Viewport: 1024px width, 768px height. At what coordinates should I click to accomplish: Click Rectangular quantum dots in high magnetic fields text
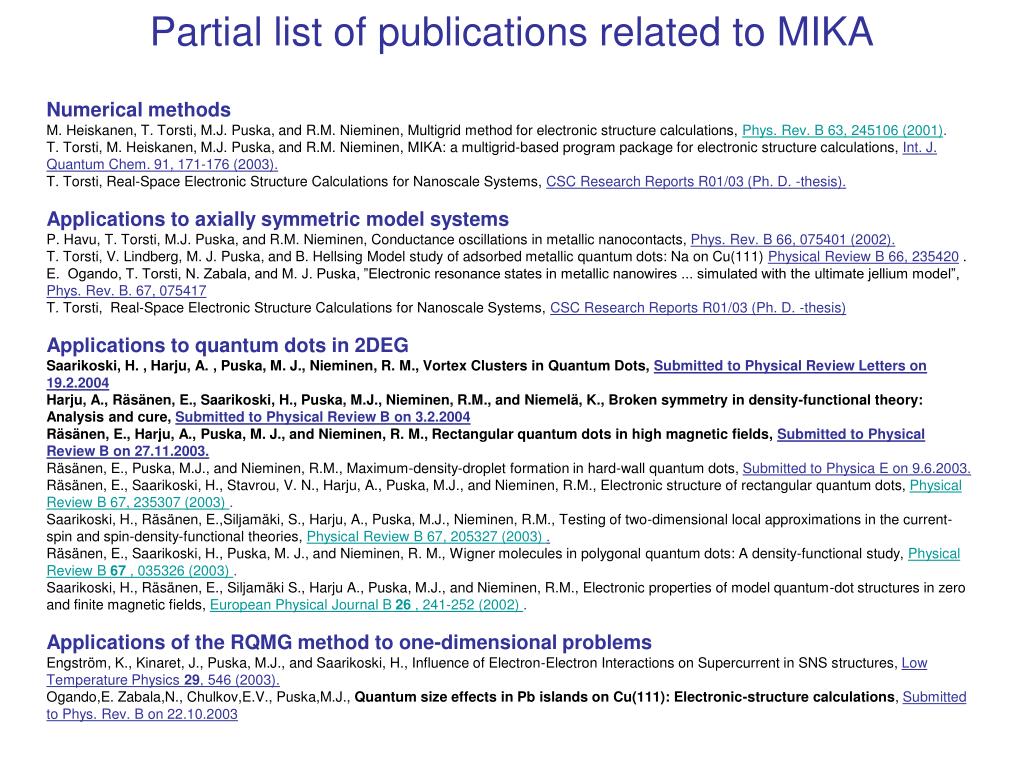(x=601, y=434)
